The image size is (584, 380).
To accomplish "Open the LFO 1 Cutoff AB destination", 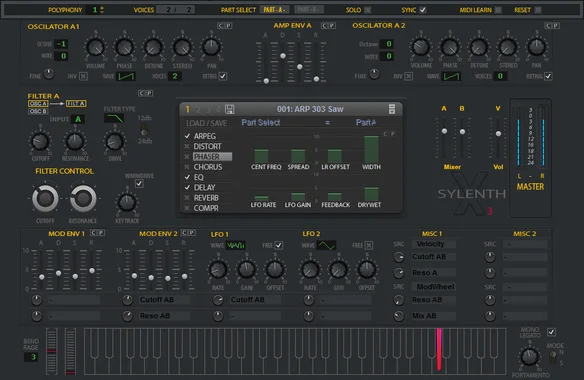I will [x=255, y=300].
